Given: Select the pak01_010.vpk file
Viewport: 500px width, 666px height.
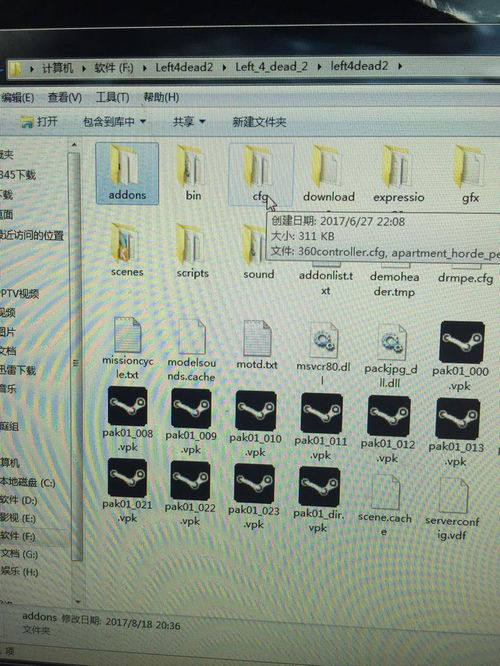Looking at the screenshot, I should tap(255, 424).
